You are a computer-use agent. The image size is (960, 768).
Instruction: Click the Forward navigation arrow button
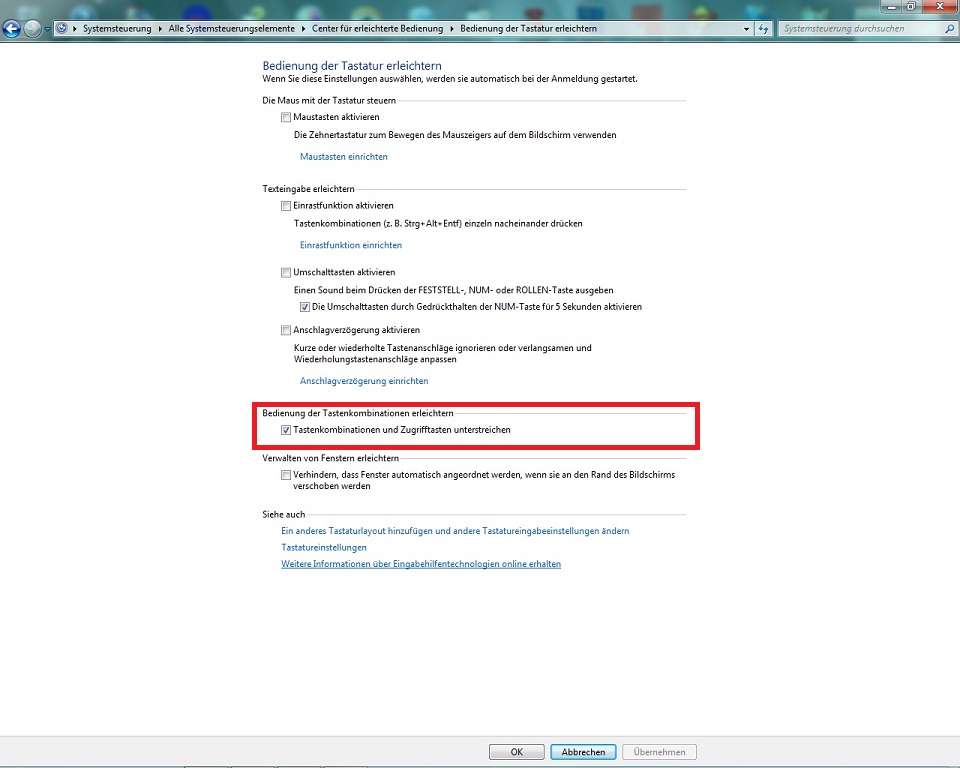tap(33, 29)
